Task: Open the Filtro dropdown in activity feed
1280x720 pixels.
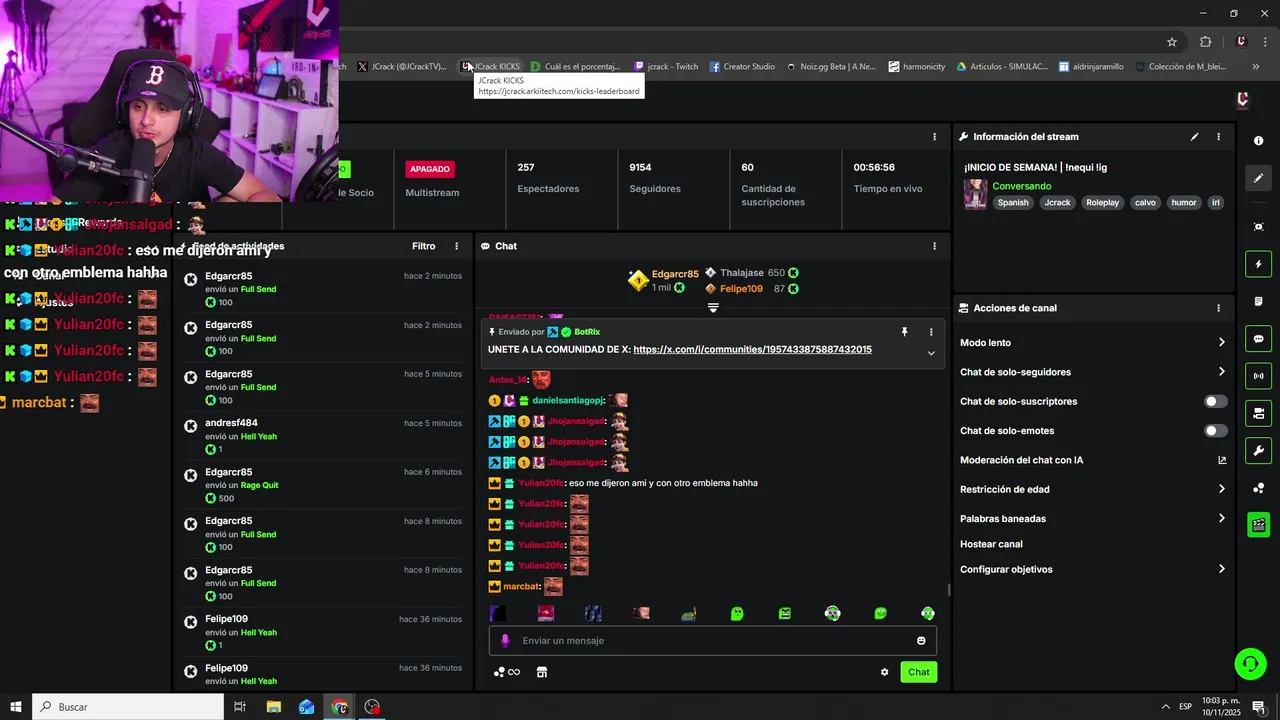Action: pos(424,246)
